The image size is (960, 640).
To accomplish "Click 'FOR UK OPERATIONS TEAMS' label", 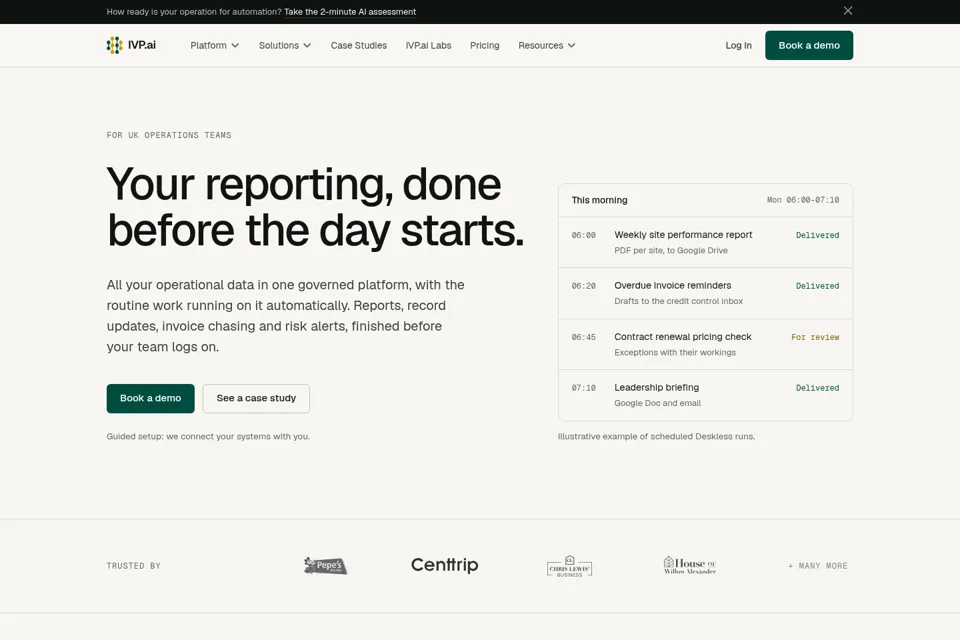I will coord(169,135).
